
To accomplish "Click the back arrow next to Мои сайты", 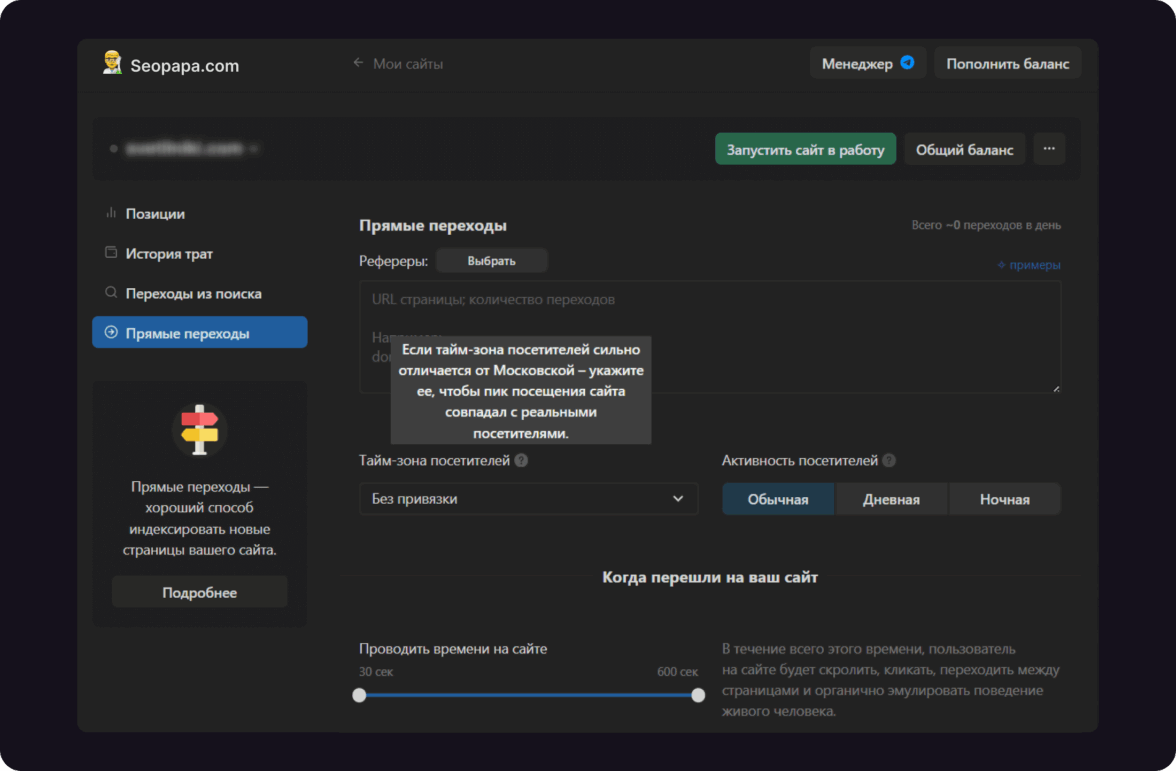I will [358, 63].
